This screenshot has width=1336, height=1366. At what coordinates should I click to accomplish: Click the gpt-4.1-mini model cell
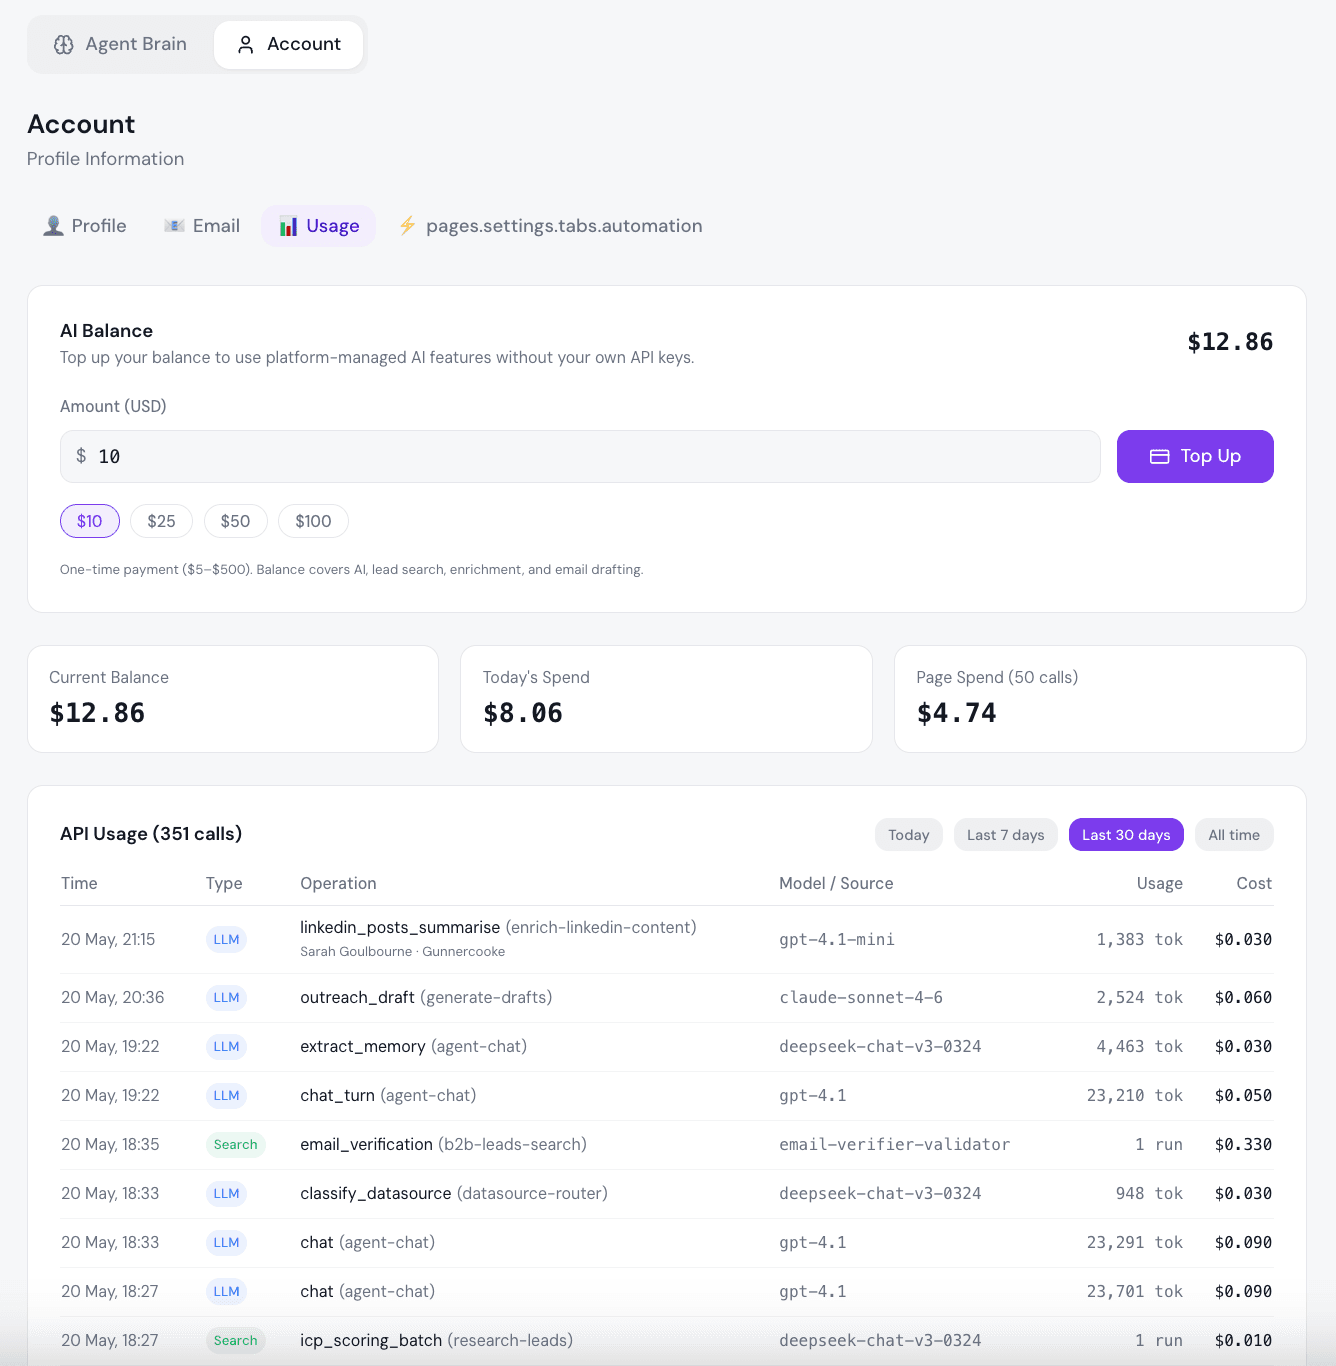[837, 939]
